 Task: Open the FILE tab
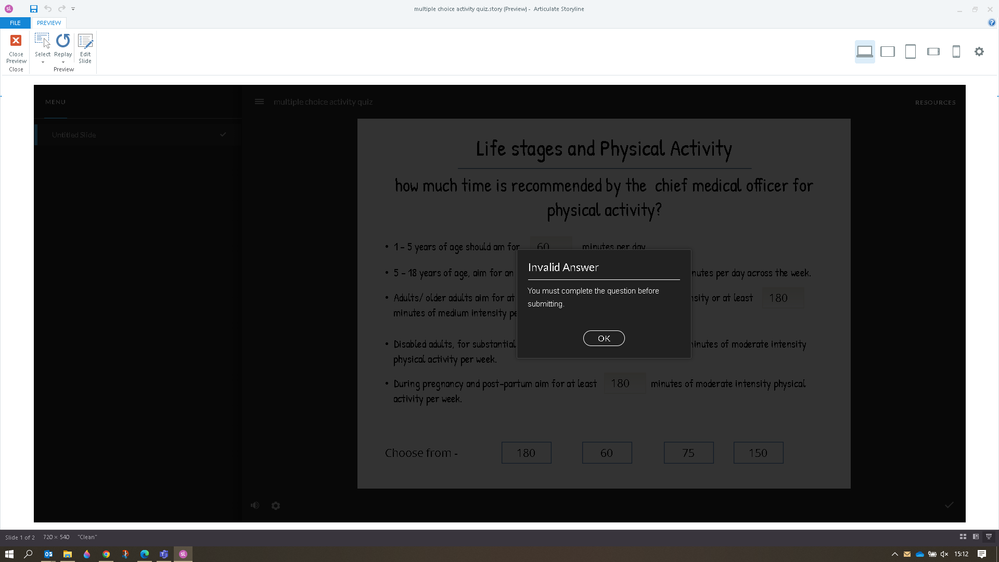(15, 23)
